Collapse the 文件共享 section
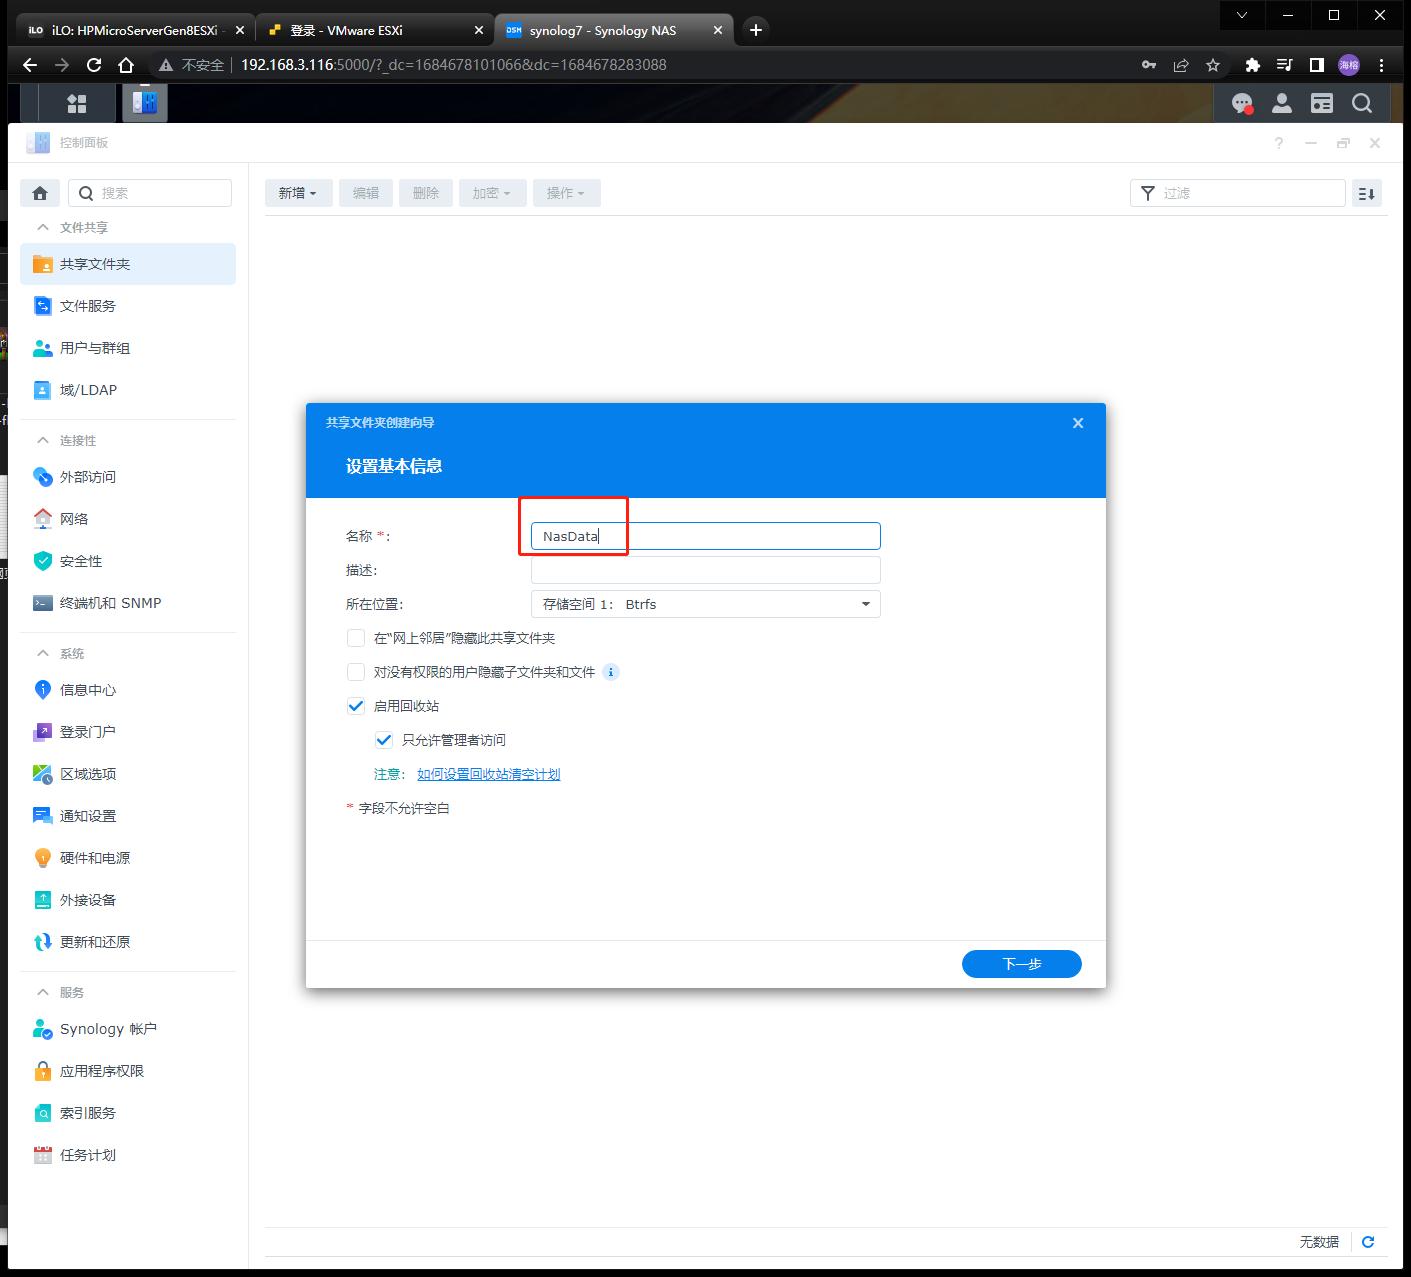Image resolution: width=1411 pixels, height=1277 pixels. click(43, 228)
